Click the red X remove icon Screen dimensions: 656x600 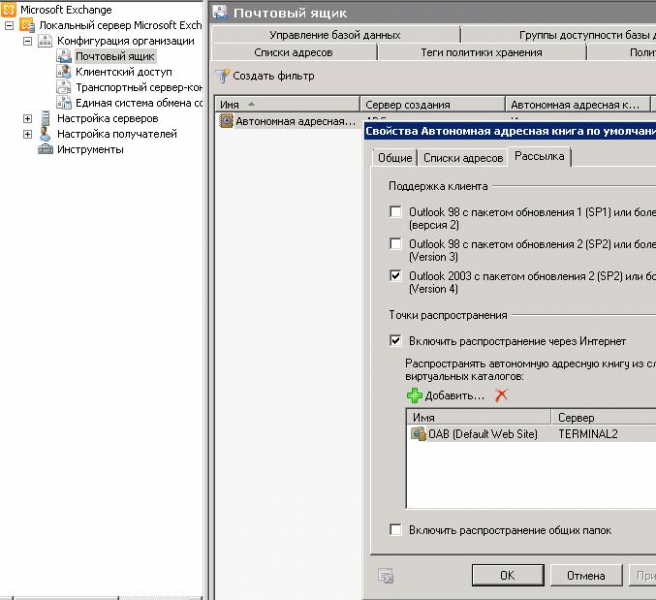(x=501, y=396)
